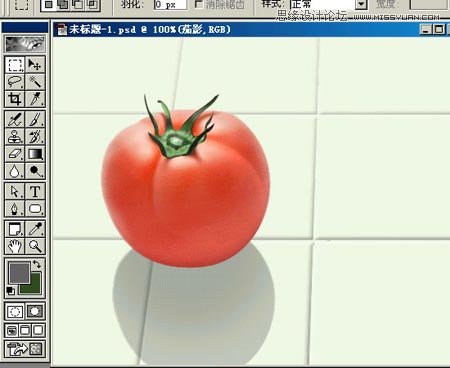450x368 pixels.
Task: Select the Move tool
Action: [x=35, y=64]
